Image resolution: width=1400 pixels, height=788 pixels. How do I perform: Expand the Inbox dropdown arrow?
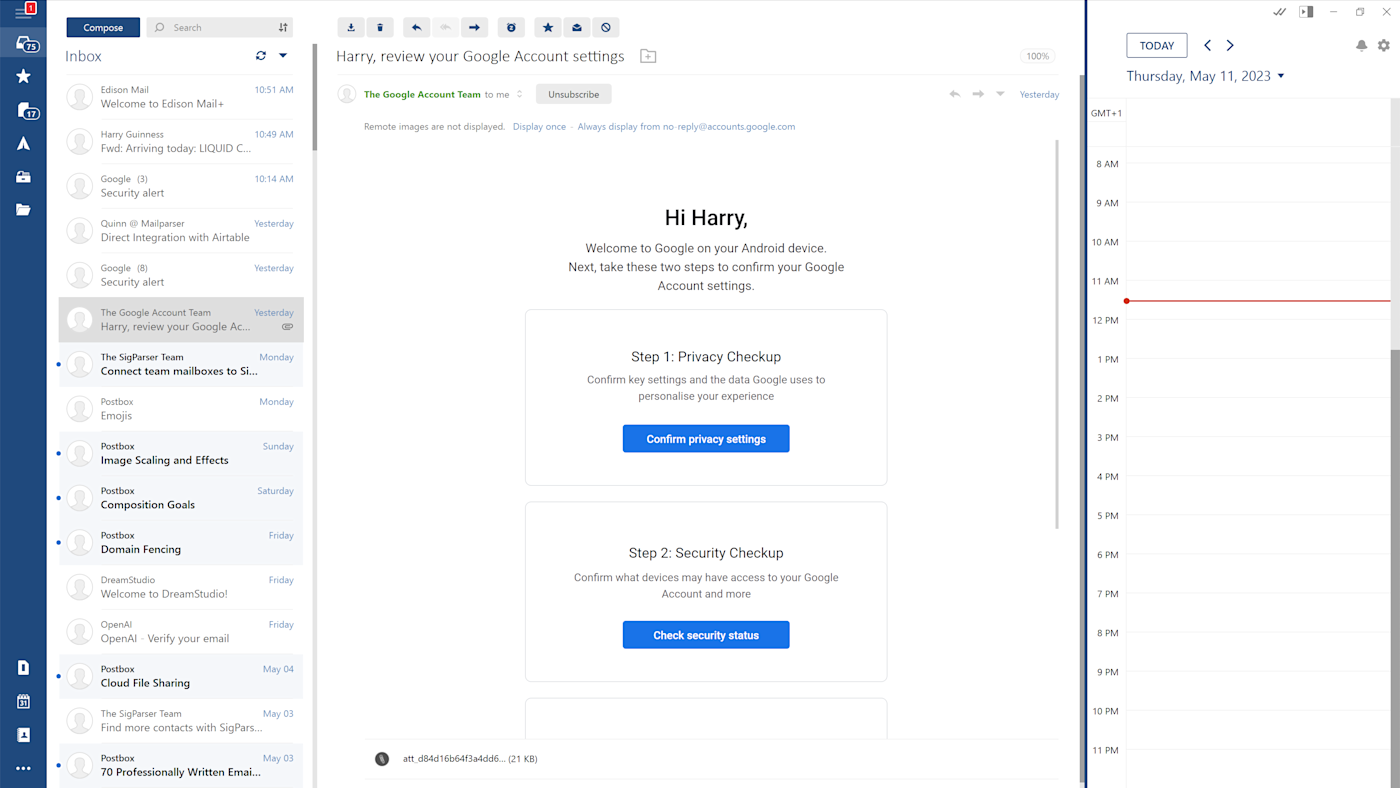283,56
